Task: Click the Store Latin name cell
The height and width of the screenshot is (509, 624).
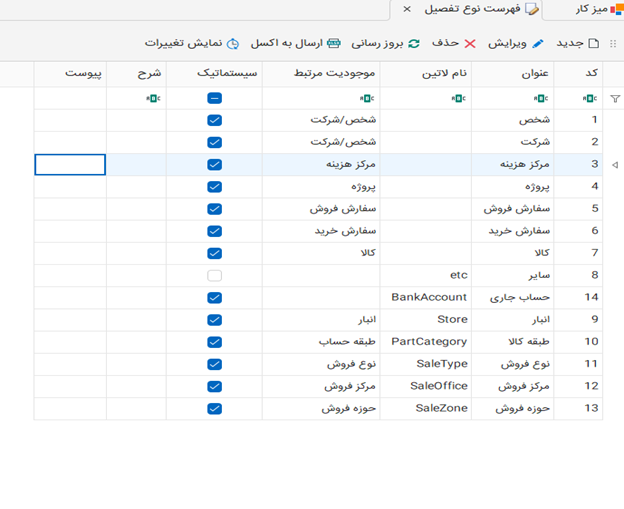Action: (426, 320)
